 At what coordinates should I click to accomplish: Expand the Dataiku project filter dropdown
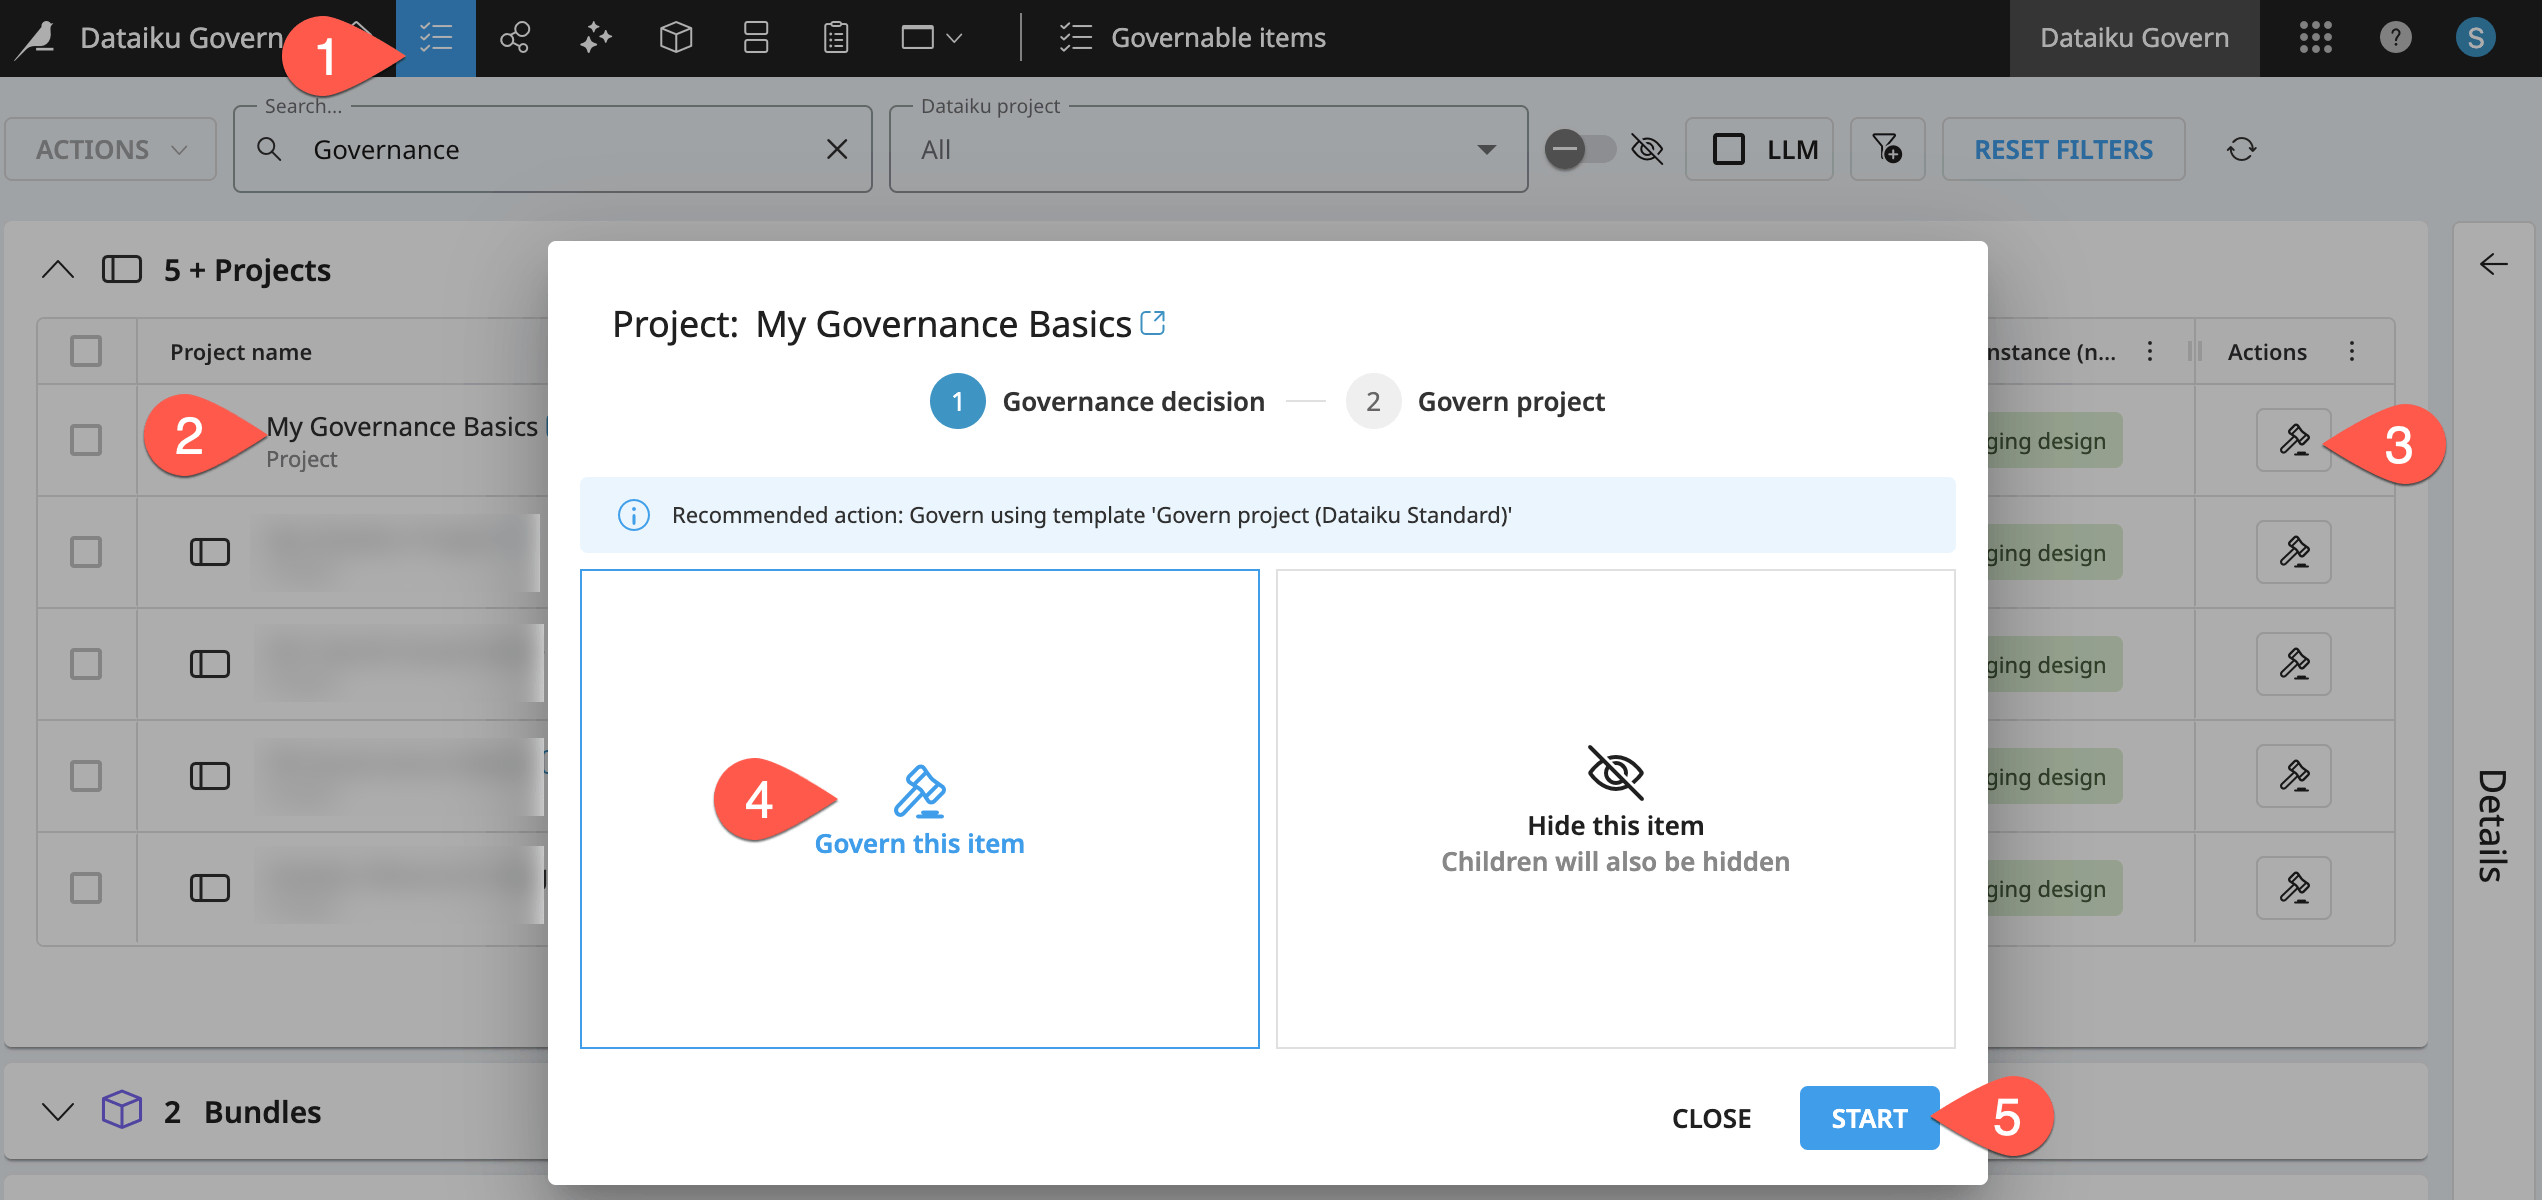tap(1486, 149)
